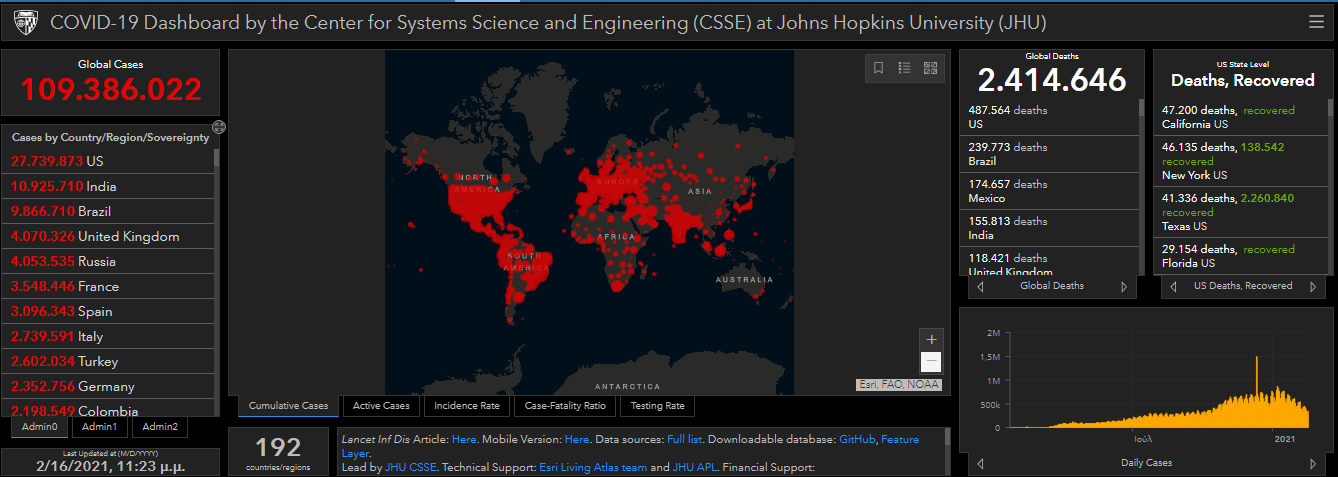This screenshot has height=477, width=1338.
Task: Go to next Global Deaths panel
Action: tap(1123, 287)
